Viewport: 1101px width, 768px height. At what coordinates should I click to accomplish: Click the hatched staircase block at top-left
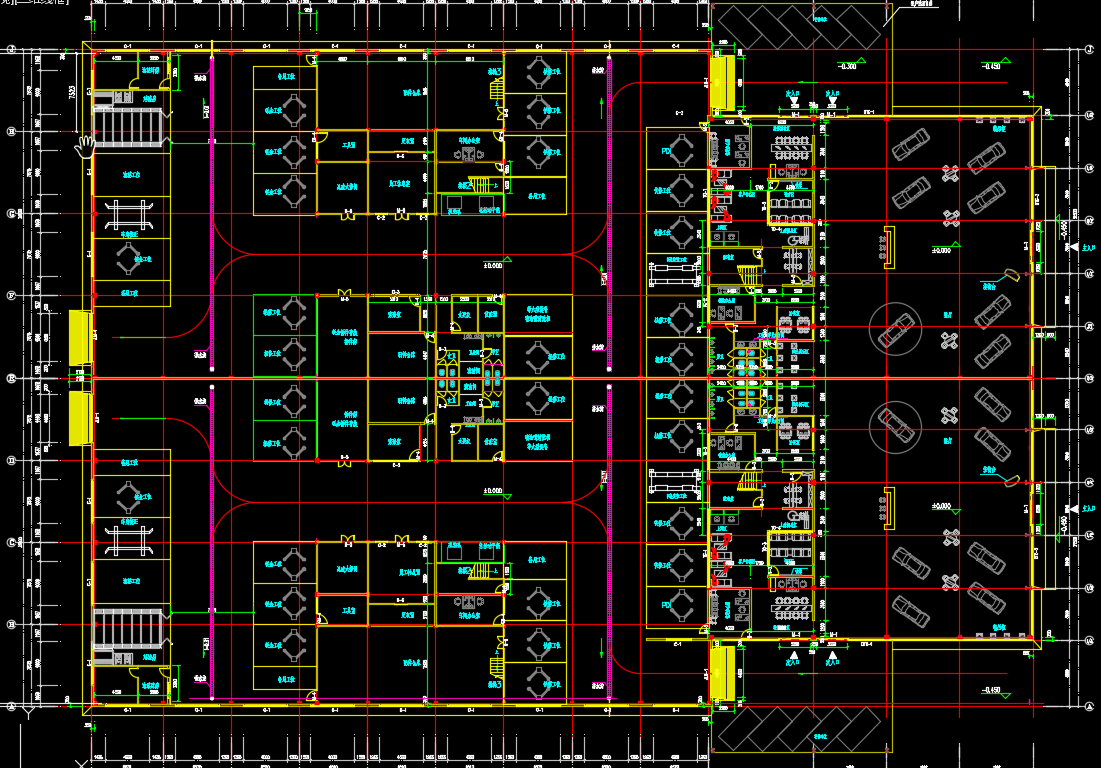[127, 128]
